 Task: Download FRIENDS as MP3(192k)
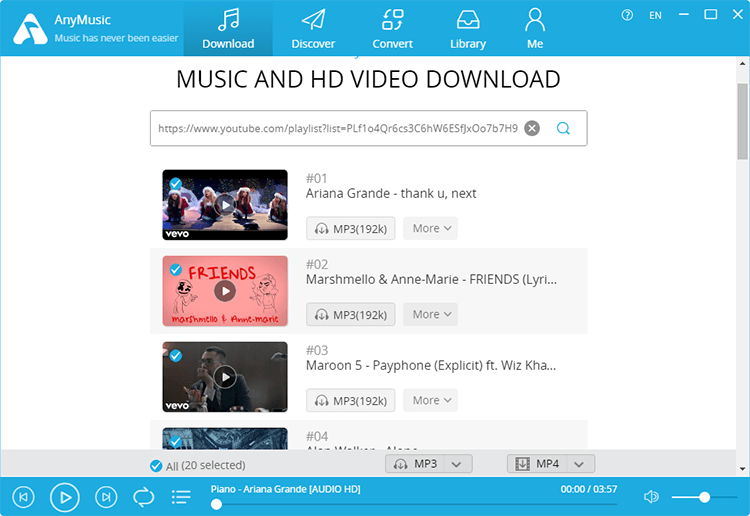click(351, 315)
